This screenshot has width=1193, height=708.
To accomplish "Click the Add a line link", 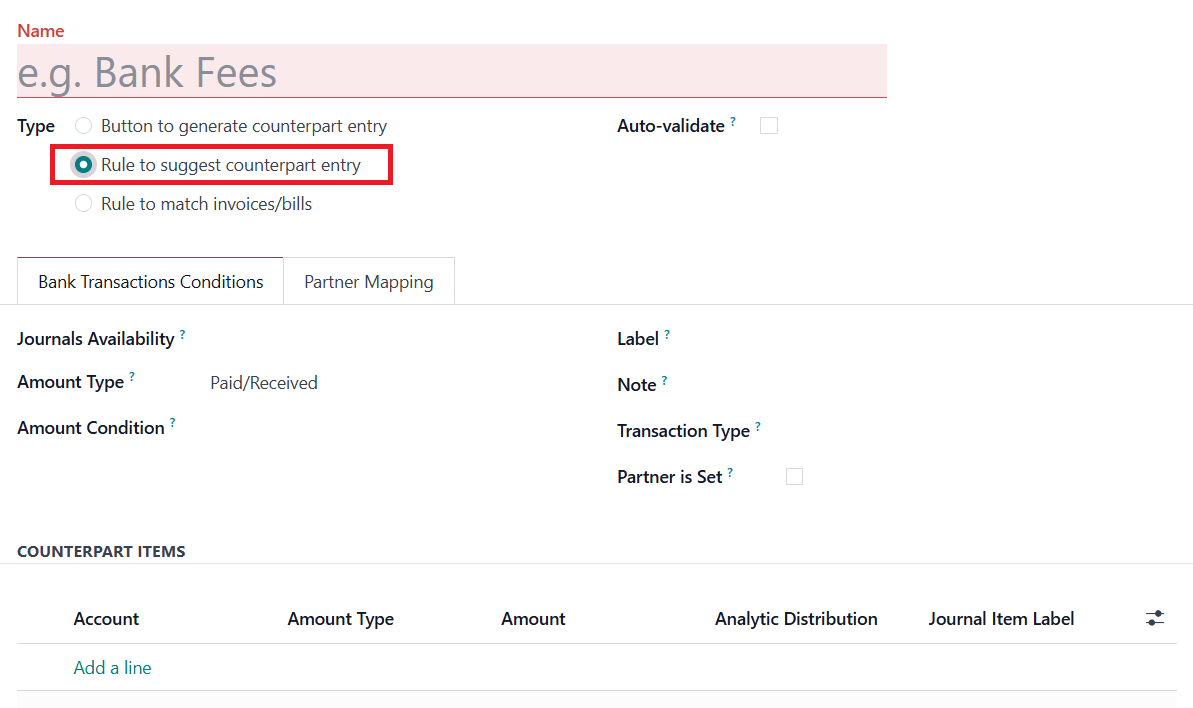I will pos(112,668).
